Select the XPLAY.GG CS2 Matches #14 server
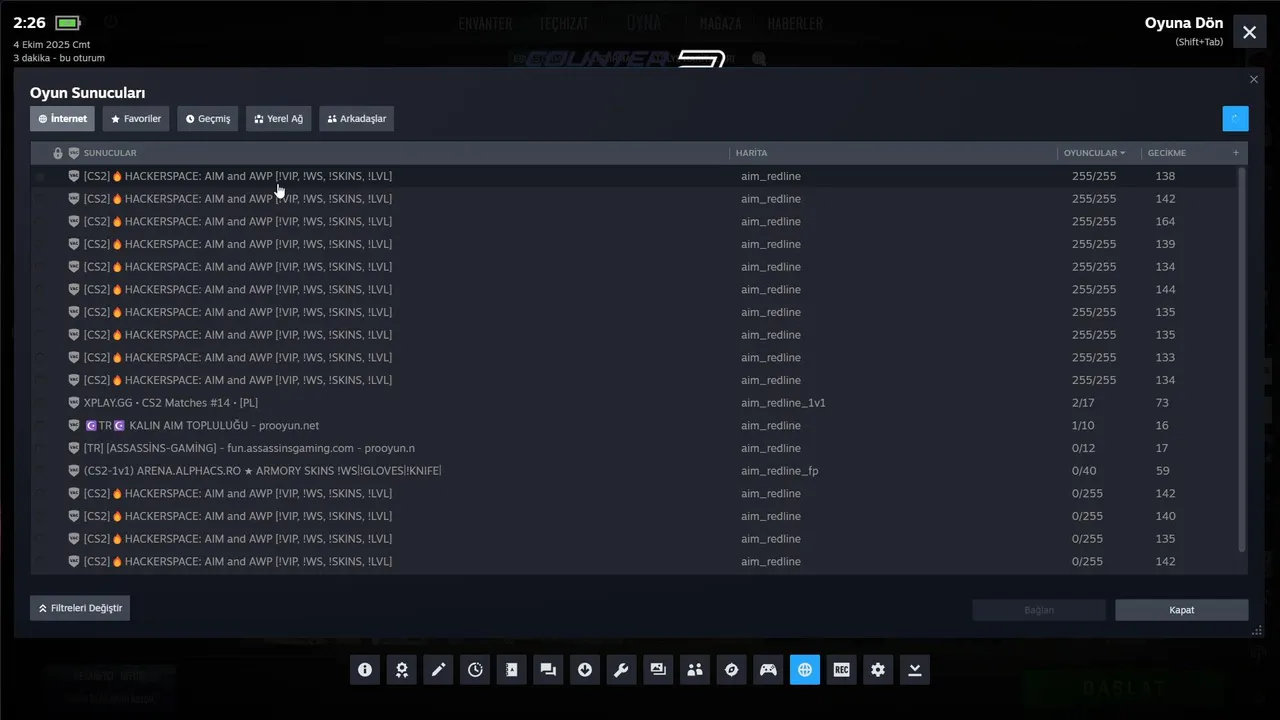This screenshot has height=720, width=1280. (633, 403)
